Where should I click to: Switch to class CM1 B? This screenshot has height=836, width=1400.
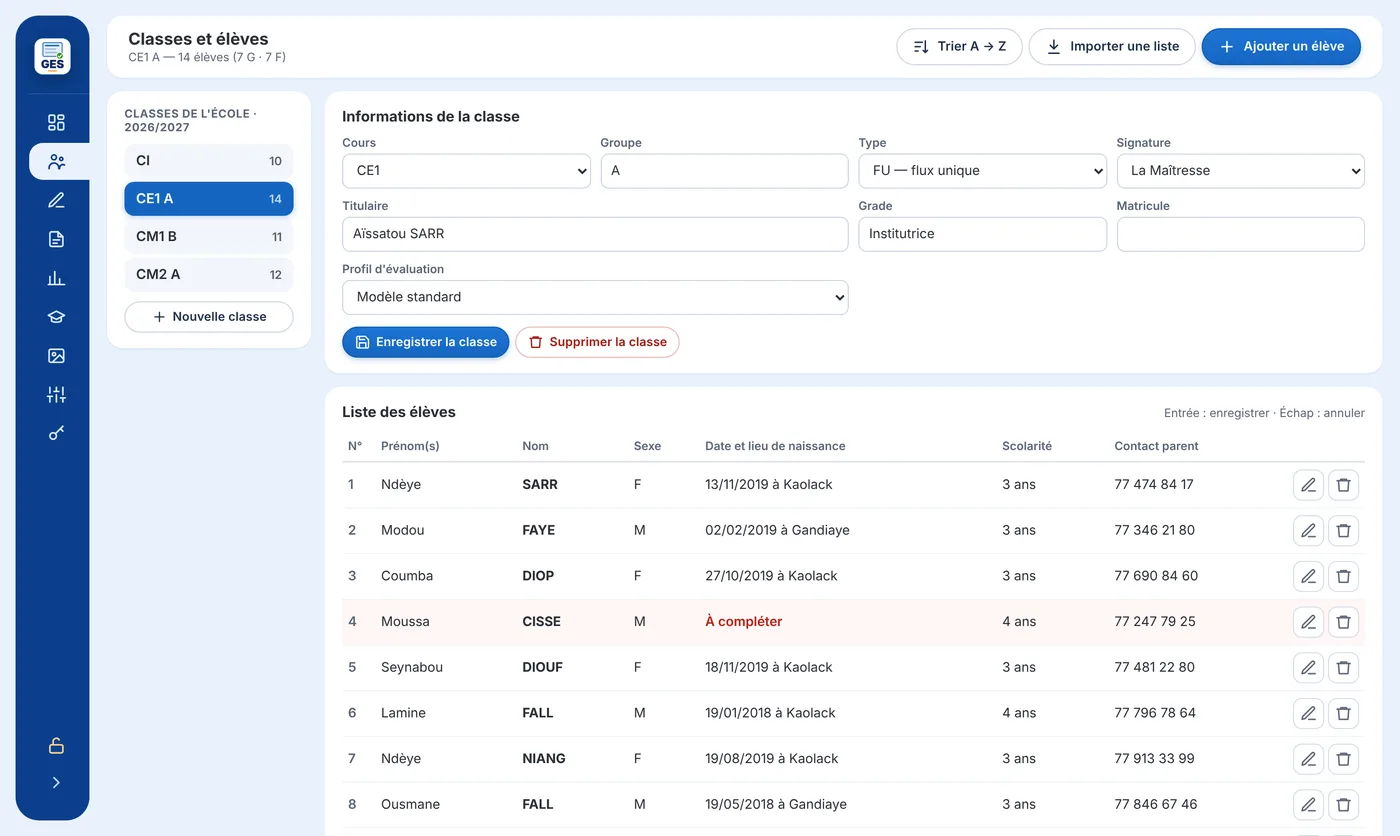tap(209, 237)
